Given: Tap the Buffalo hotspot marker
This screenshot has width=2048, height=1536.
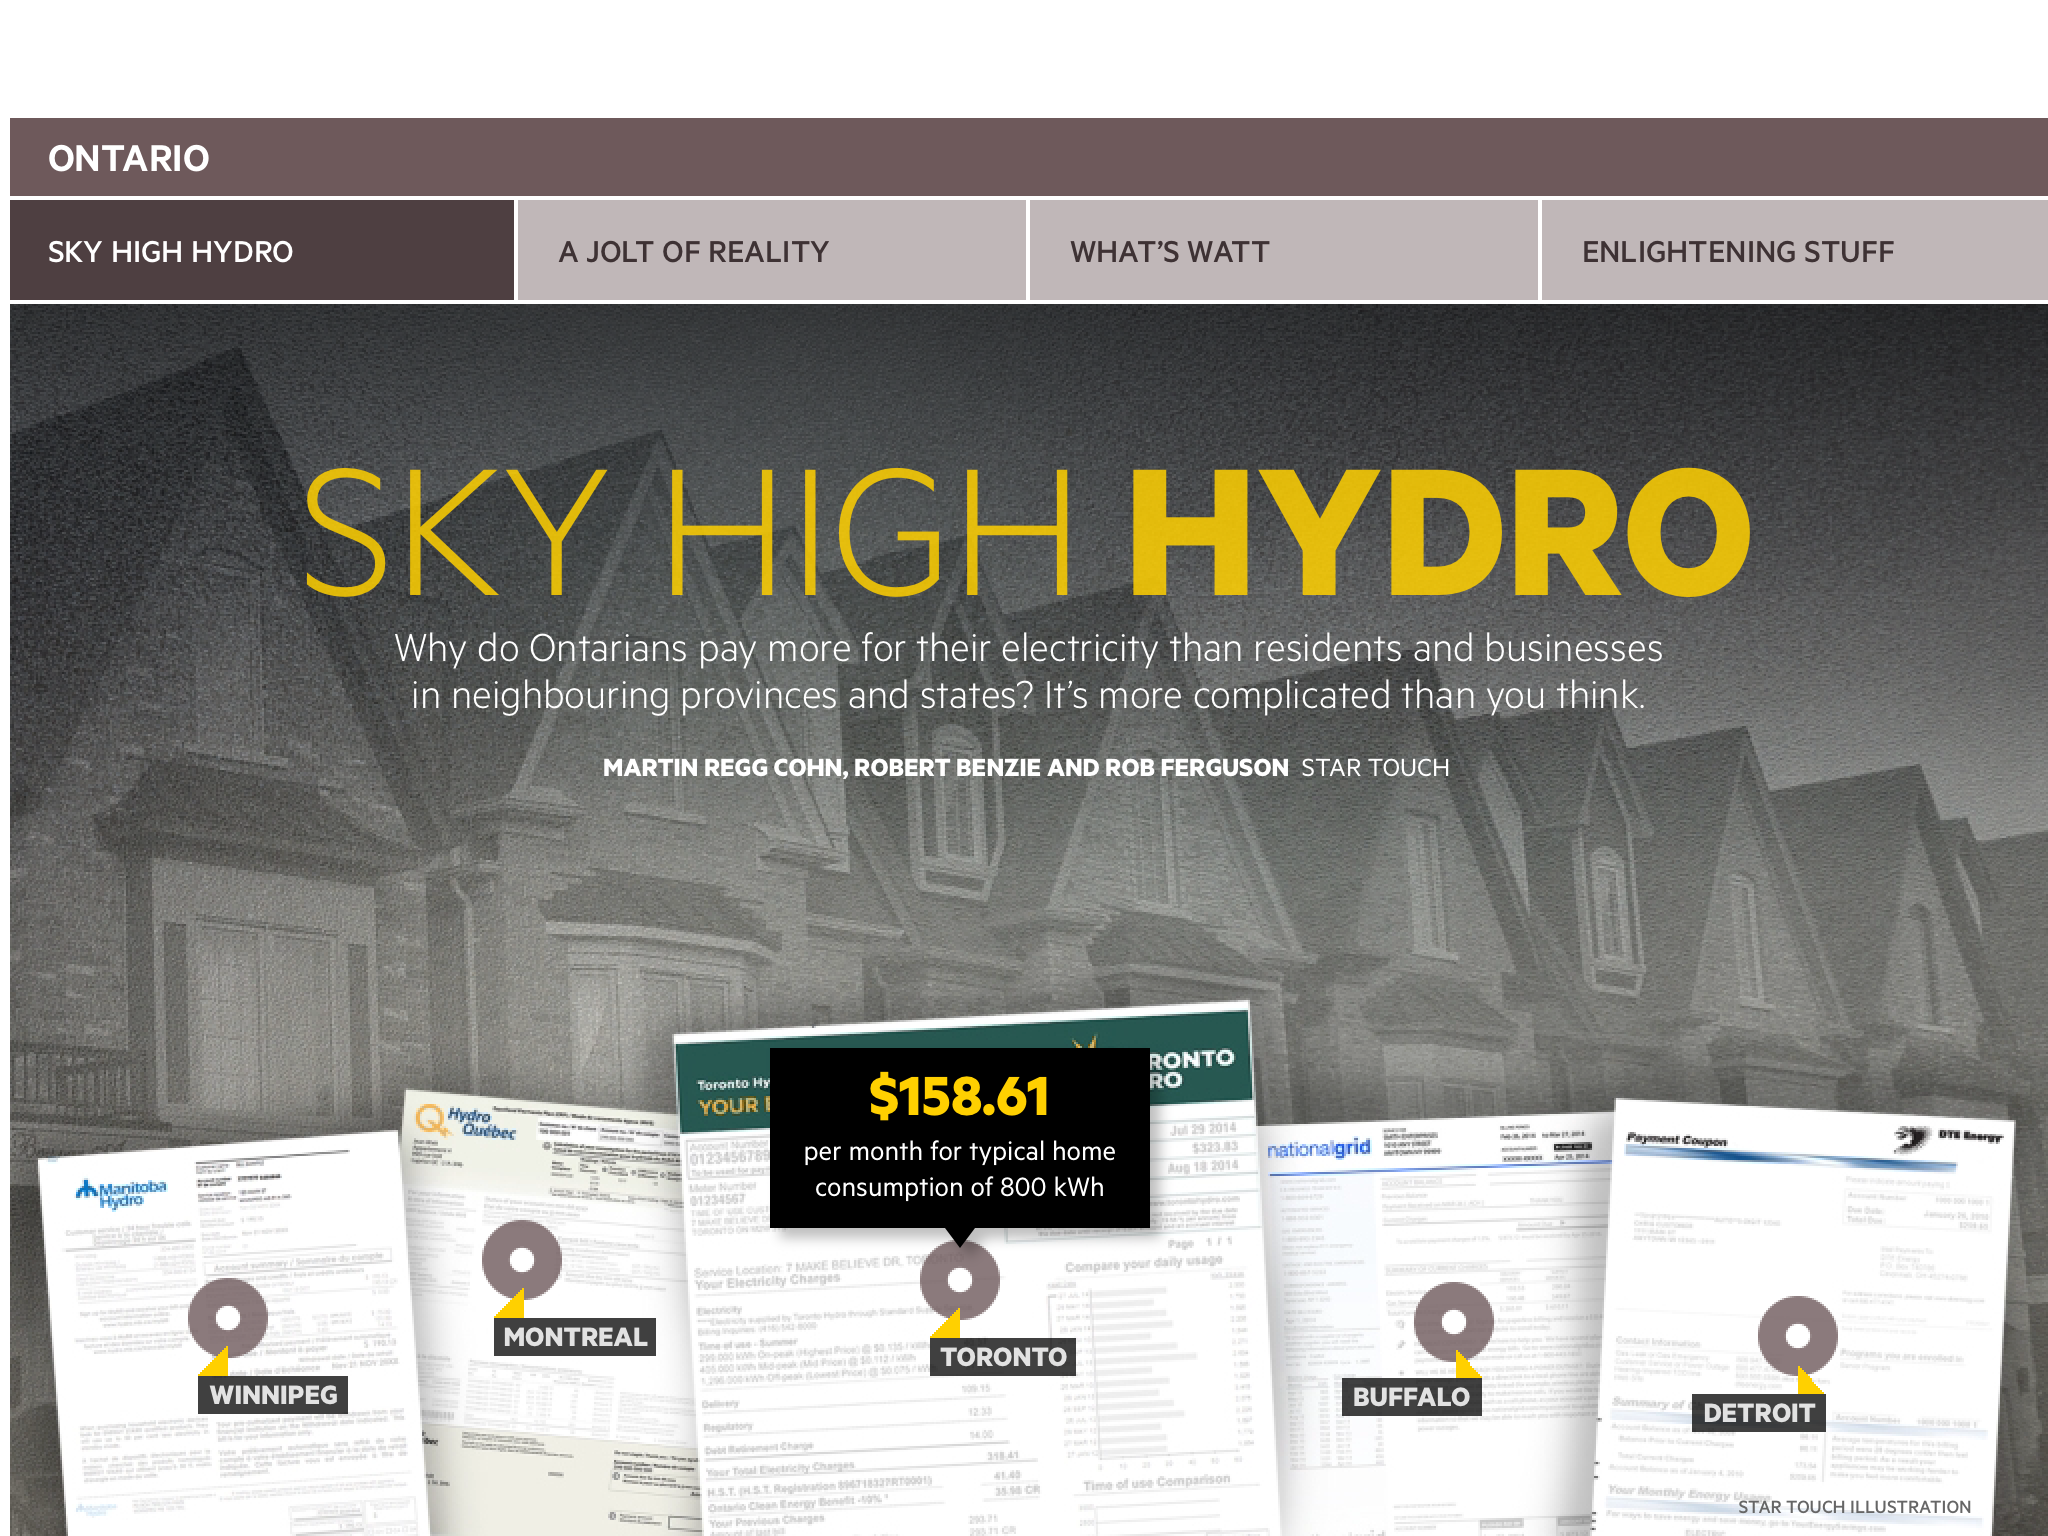Looking at the screenshot, I should coord(1454,1322).
